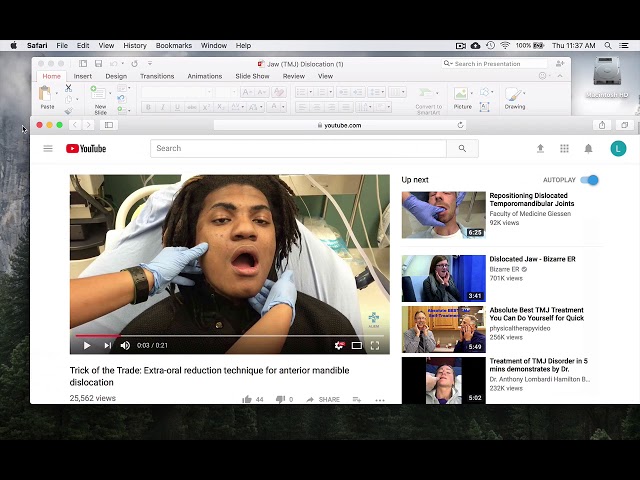Open the YouTube apps grid
The image size is (640, 480).
click(564, 149)
